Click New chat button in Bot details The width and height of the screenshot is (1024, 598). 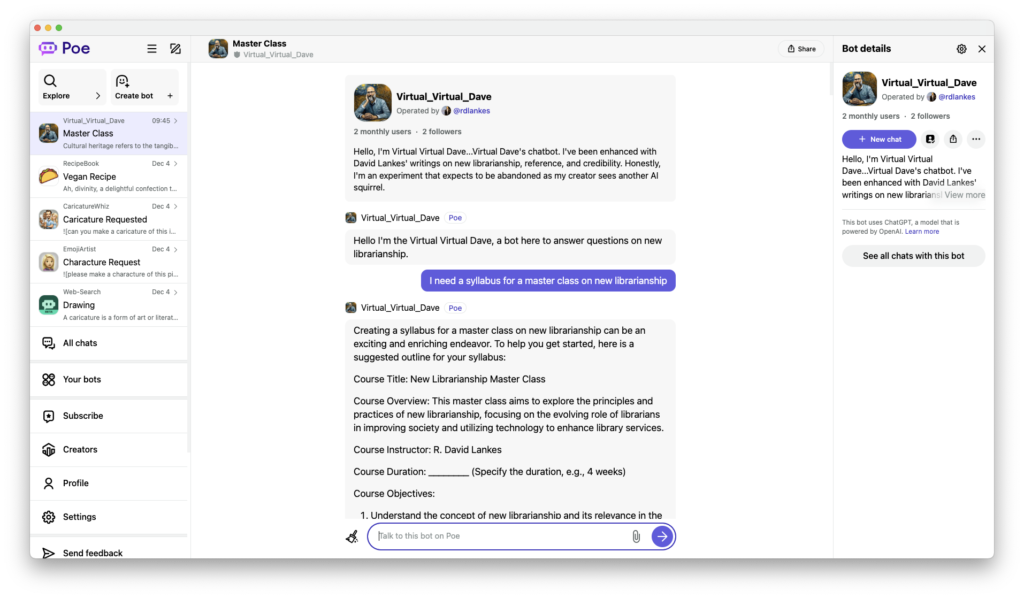[879, 139]
